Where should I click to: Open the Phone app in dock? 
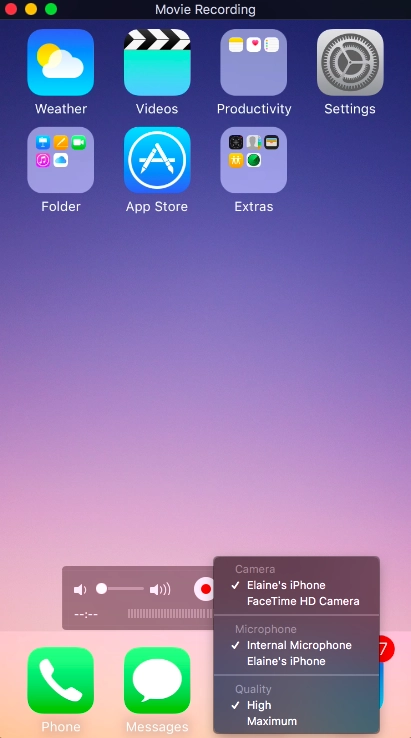point(61,680)
